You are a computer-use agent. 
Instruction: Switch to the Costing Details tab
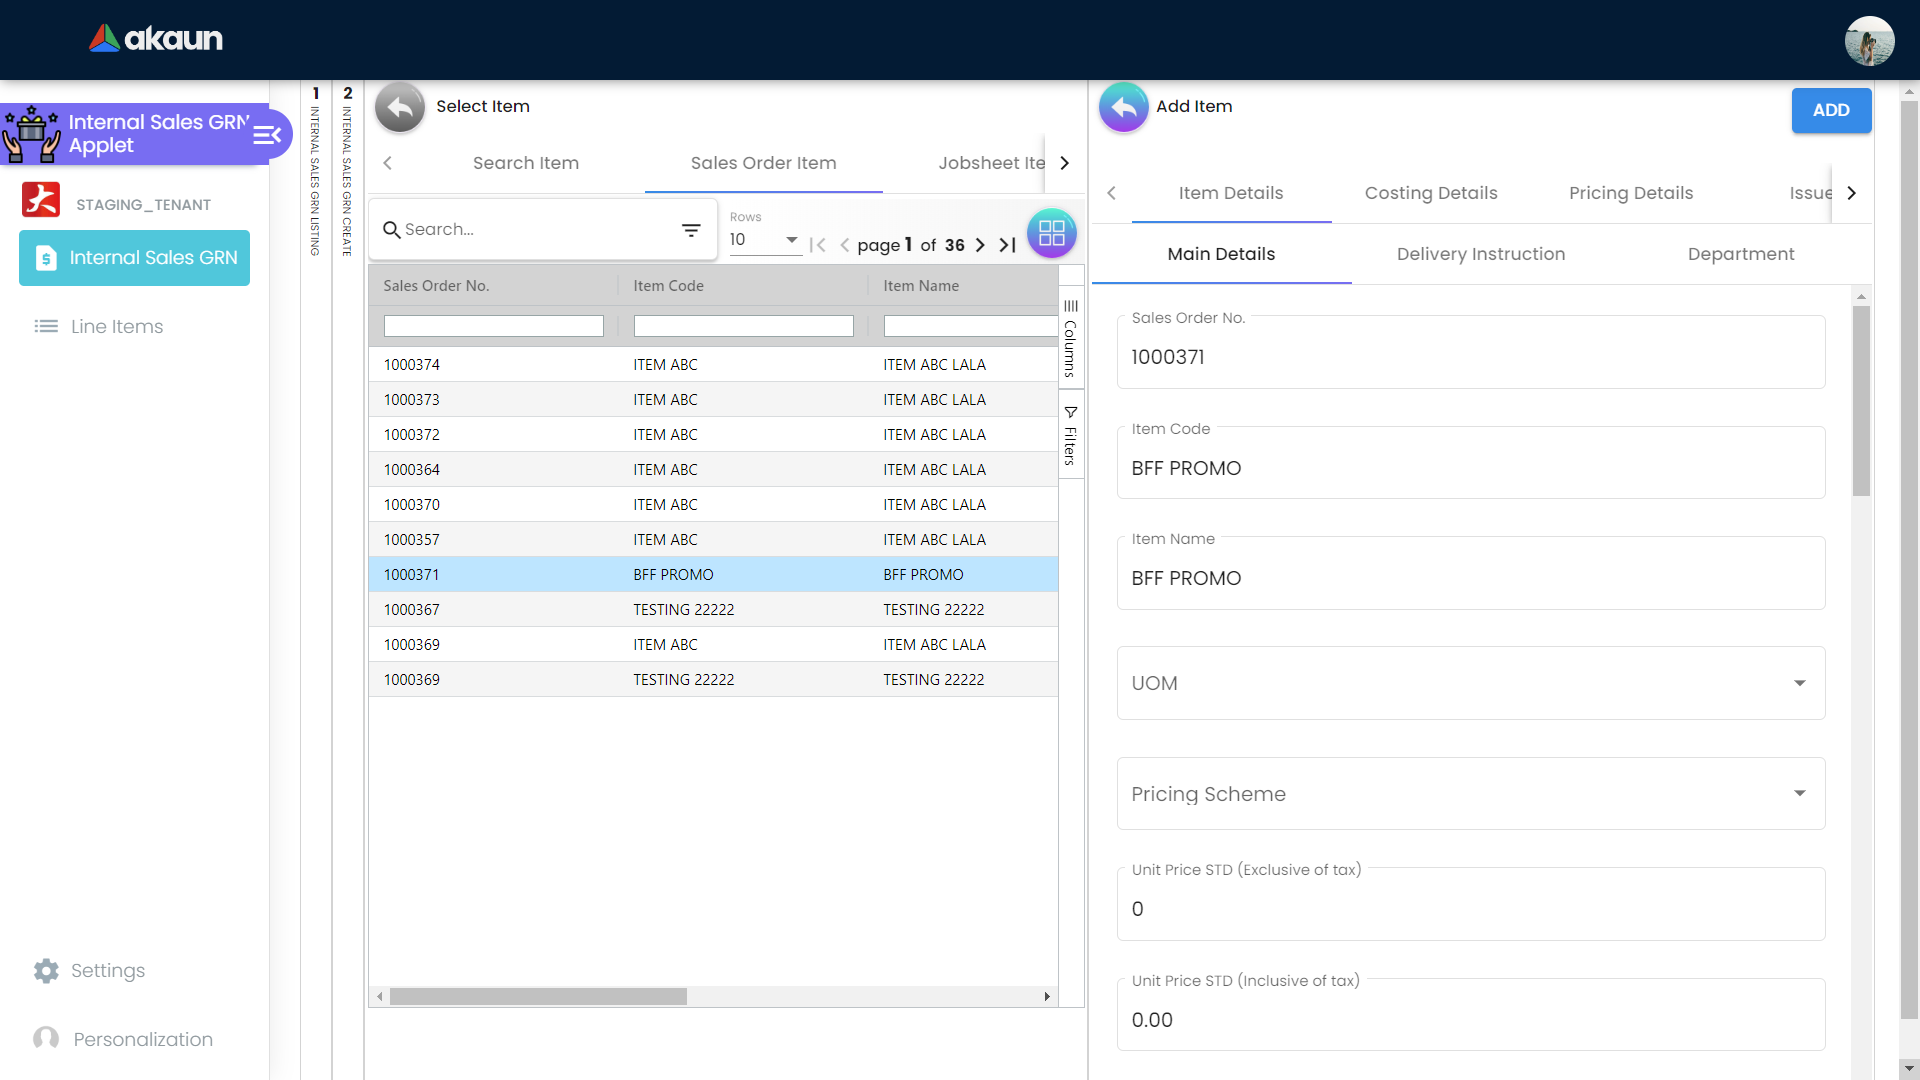[1430, 193]
